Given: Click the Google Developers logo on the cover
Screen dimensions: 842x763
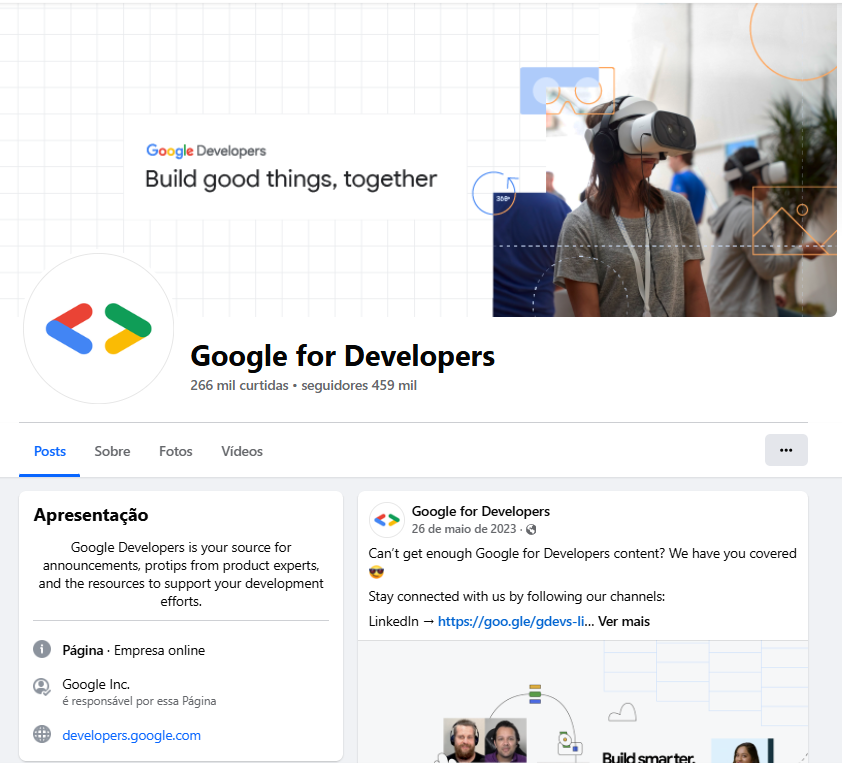Looking at the screenshot, I should coord(206,151).
